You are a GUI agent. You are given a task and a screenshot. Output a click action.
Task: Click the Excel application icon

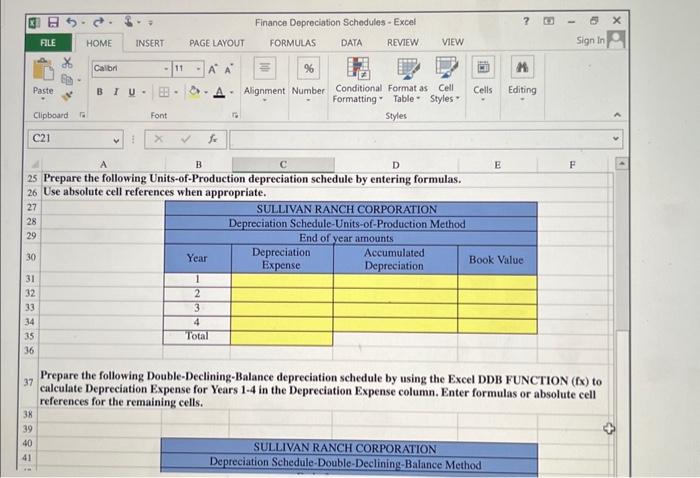pos(35,23)
